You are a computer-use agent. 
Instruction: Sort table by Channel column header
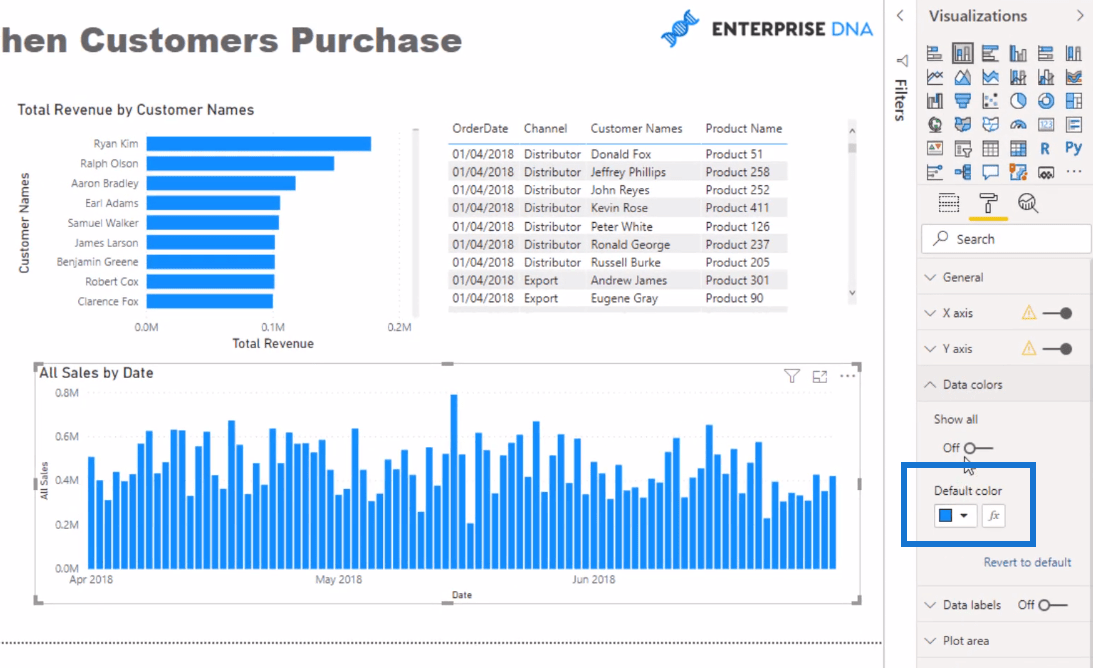545,128
